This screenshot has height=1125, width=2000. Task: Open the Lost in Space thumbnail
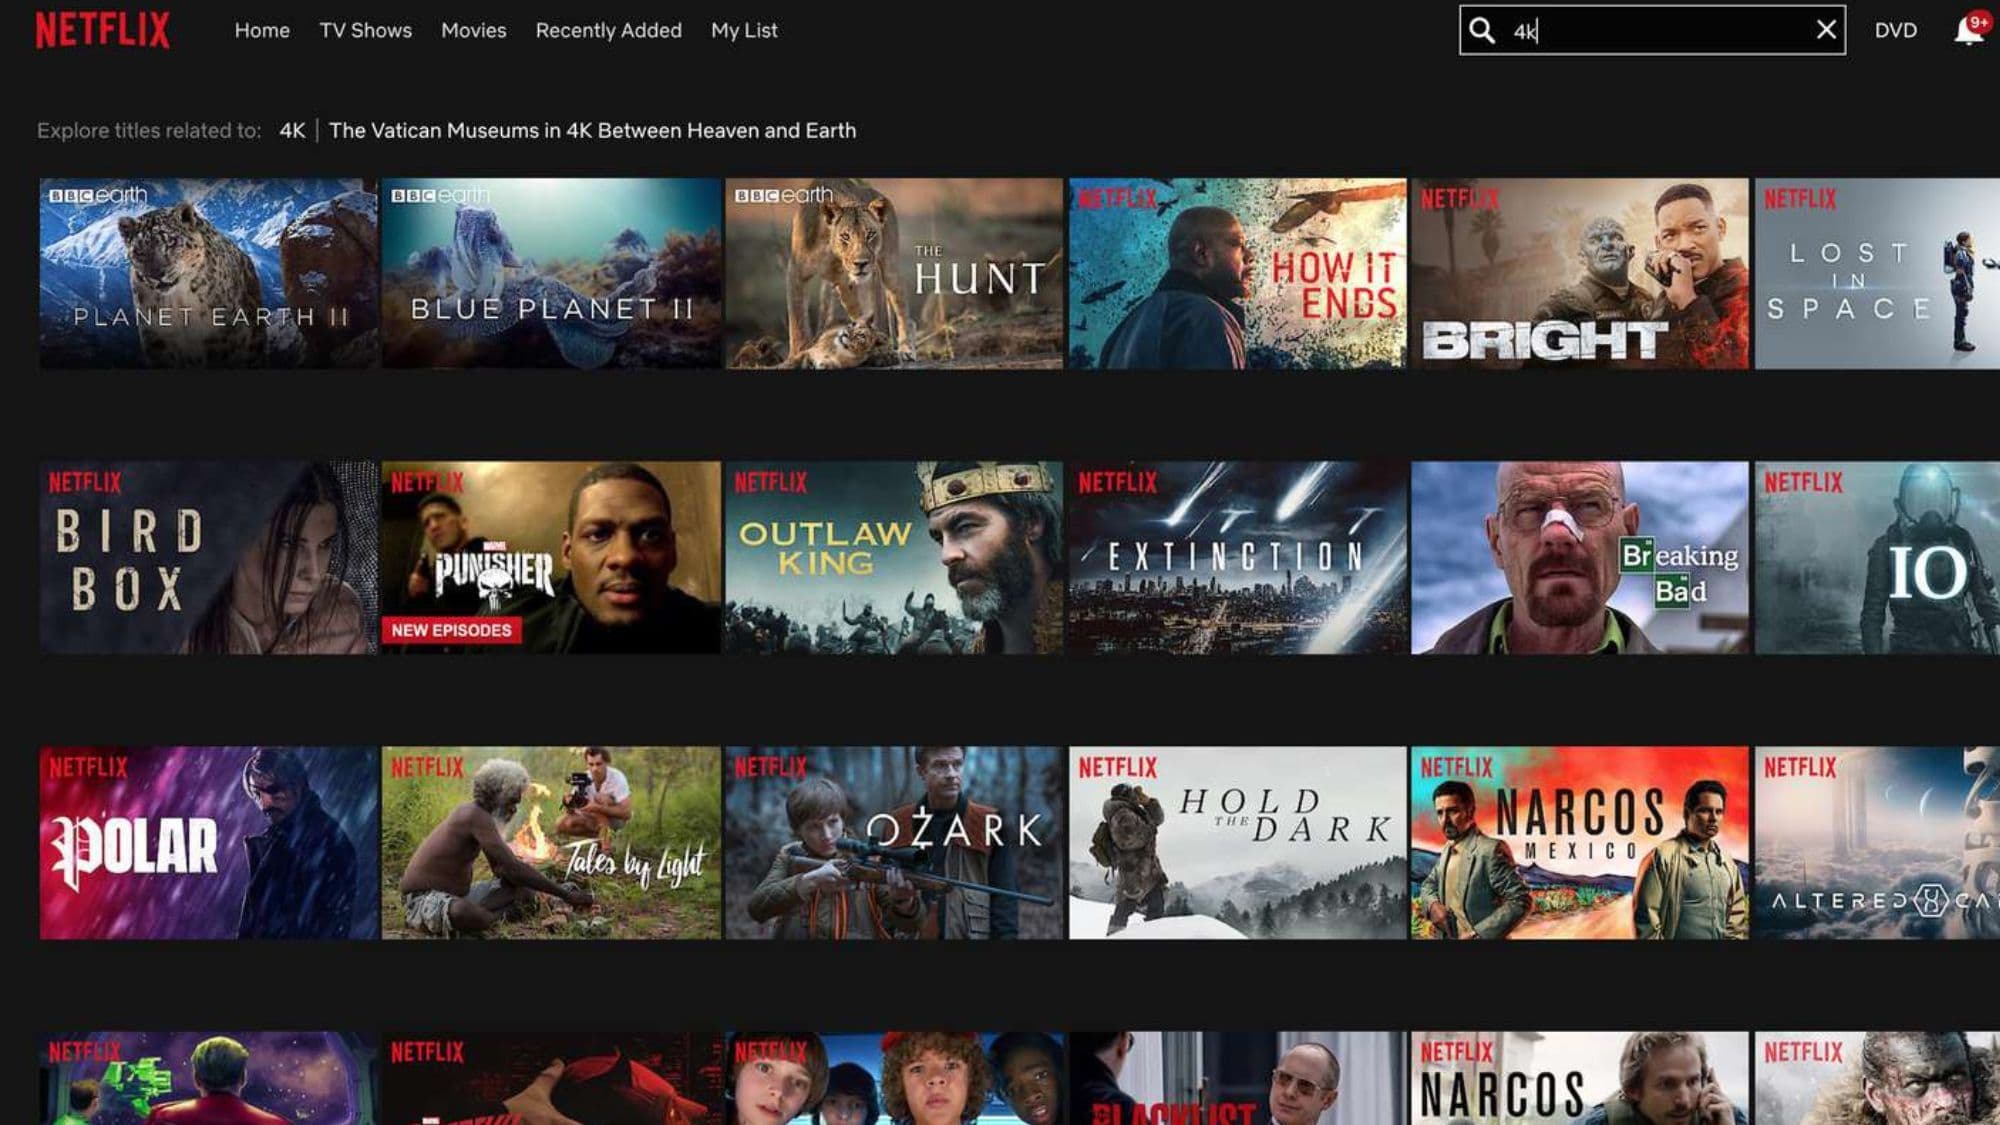tap(1877, 273)
